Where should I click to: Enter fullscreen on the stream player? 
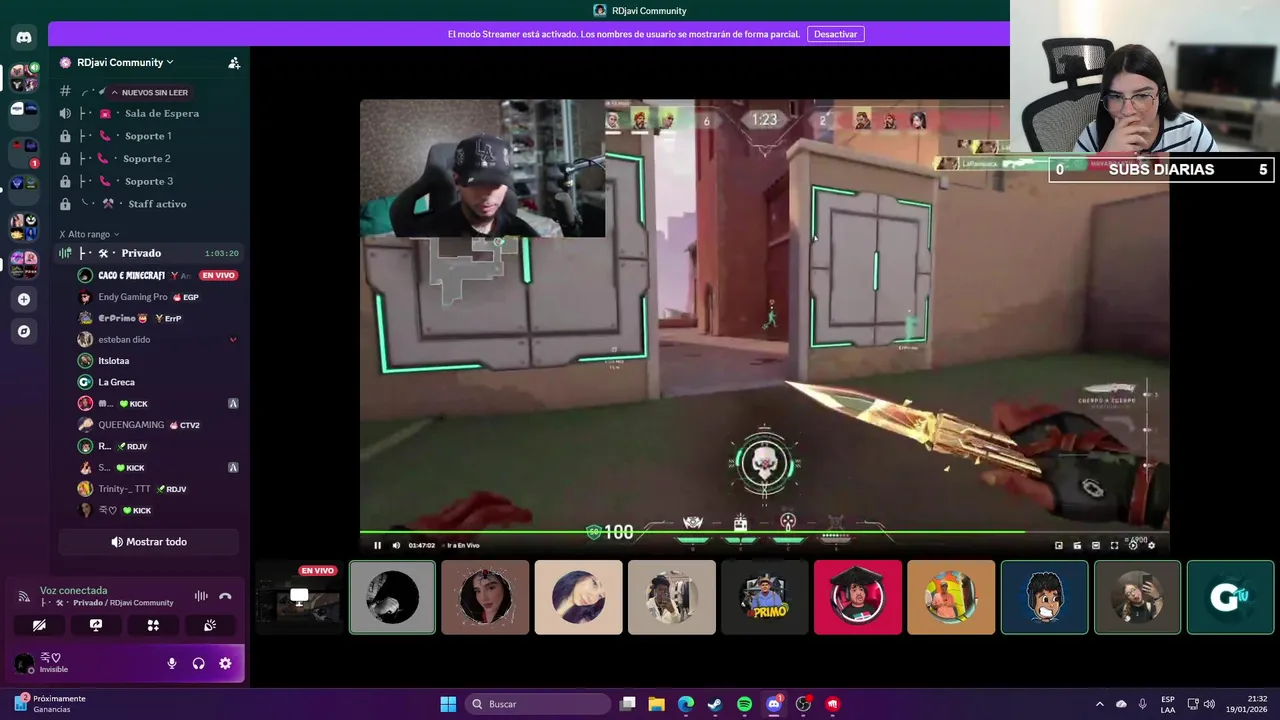coord(1114,545)
